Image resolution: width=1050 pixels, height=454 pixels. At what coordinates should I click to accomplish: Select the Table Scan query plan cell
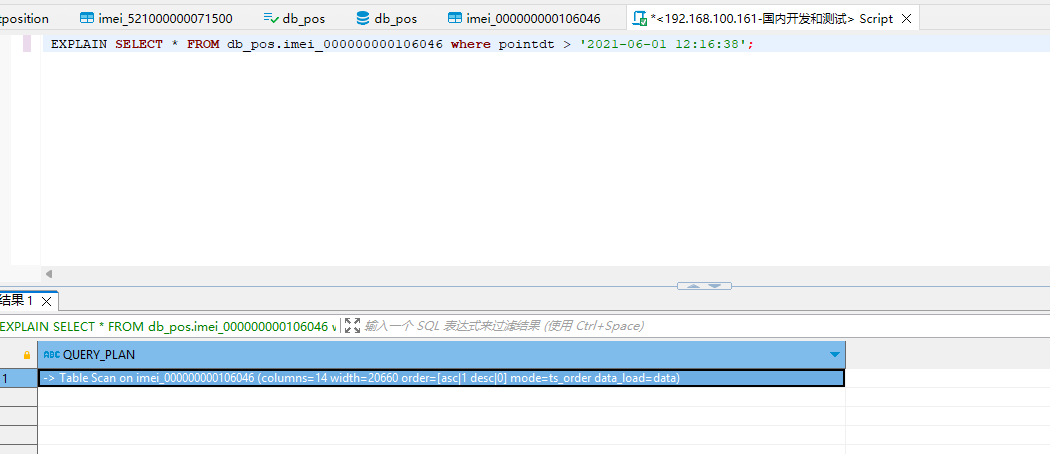[441, 378]
